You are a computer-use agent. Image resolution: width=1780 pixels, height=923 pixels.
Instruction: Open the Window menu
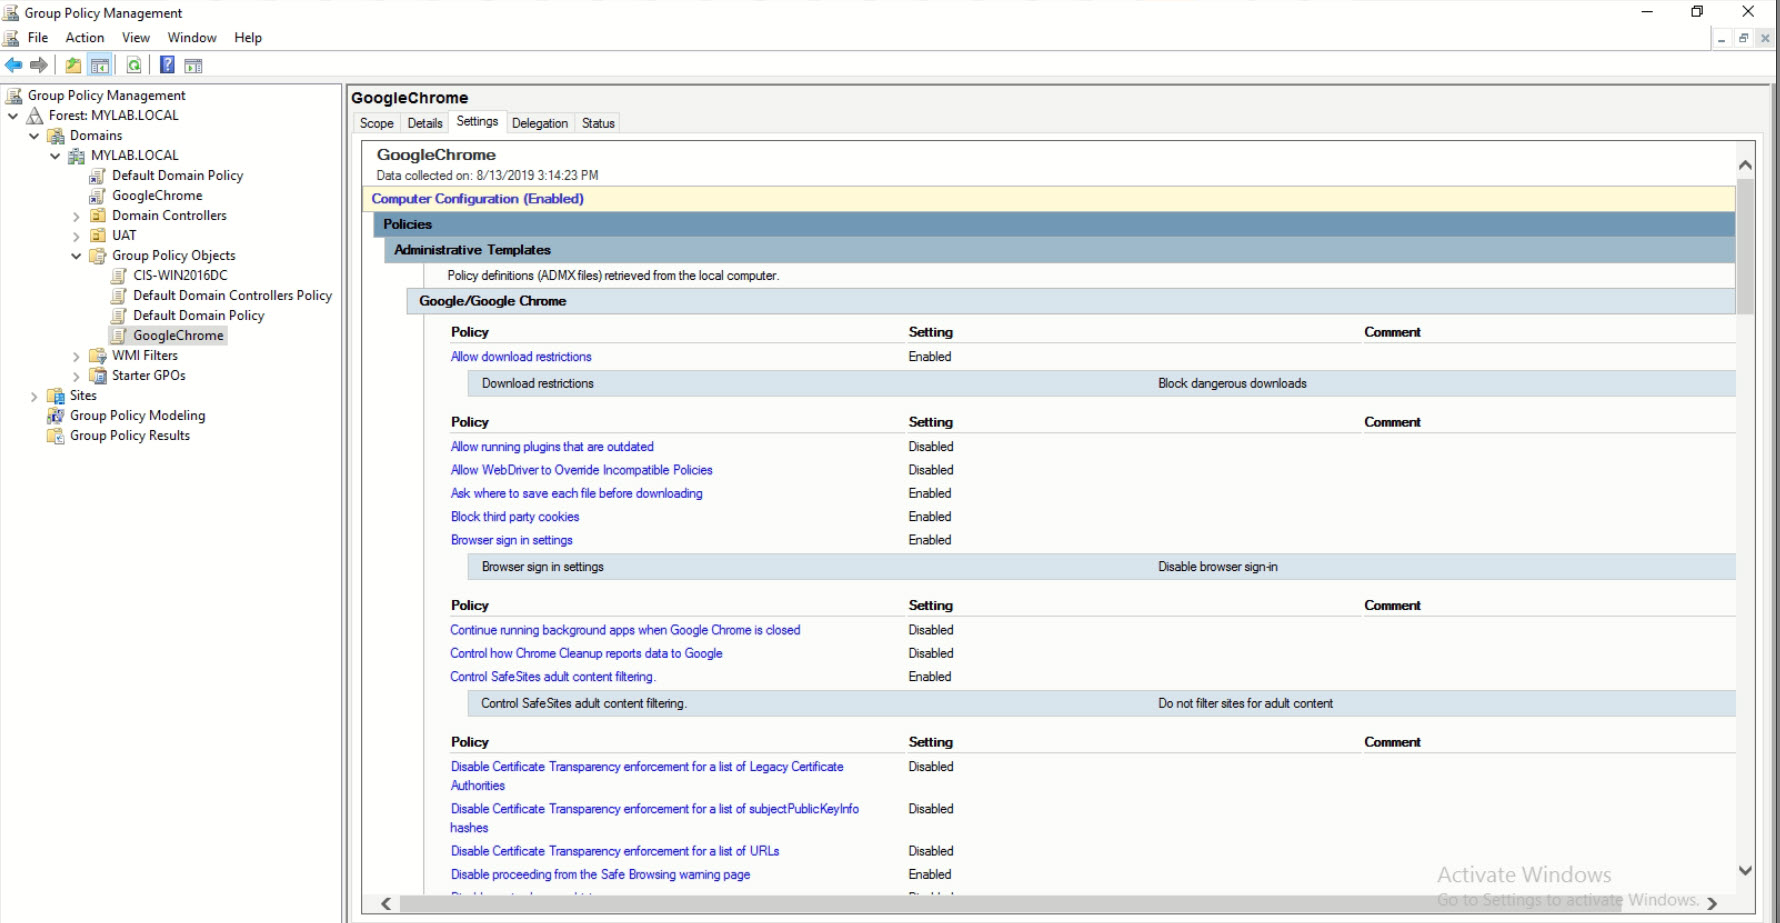(x=192, y=37)
